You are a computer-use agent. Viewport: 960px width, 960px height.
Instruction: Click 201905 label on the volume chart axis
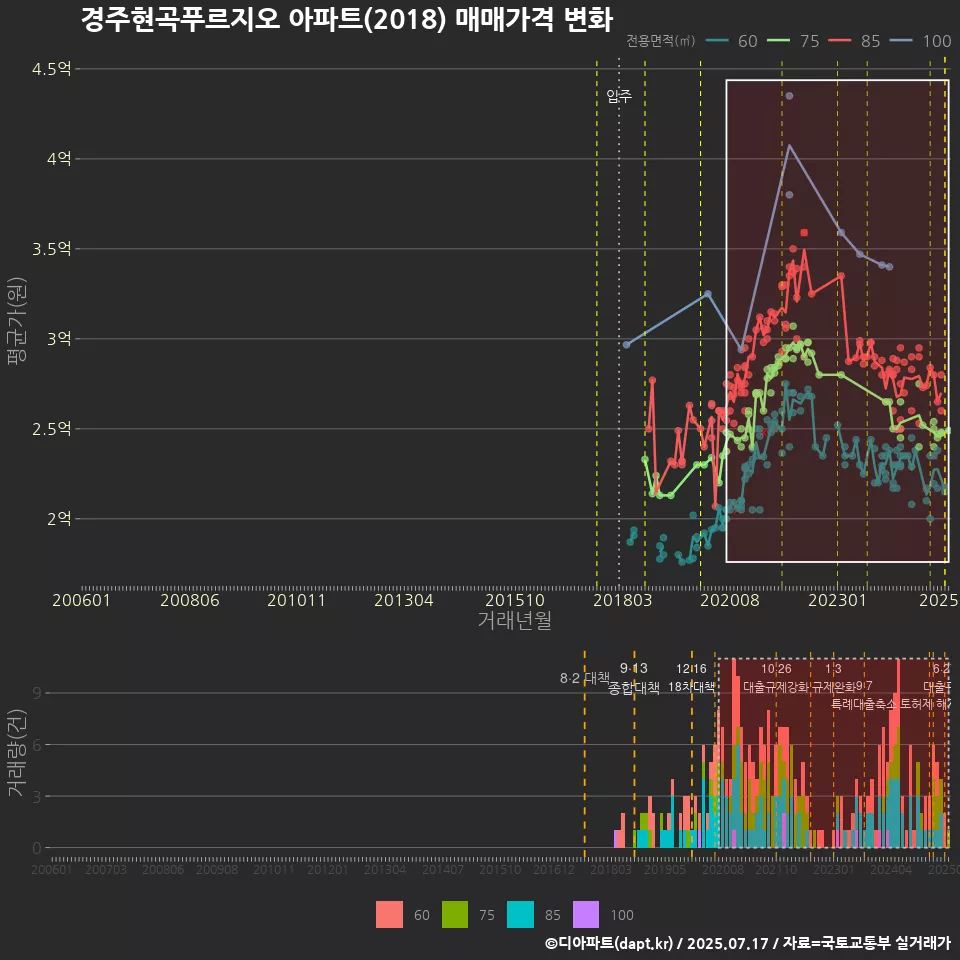tap(665, 869)
